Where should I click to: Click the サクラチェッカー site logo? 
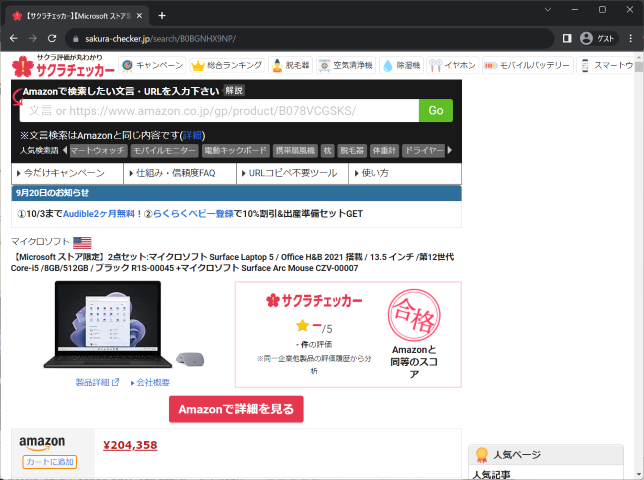63,66
